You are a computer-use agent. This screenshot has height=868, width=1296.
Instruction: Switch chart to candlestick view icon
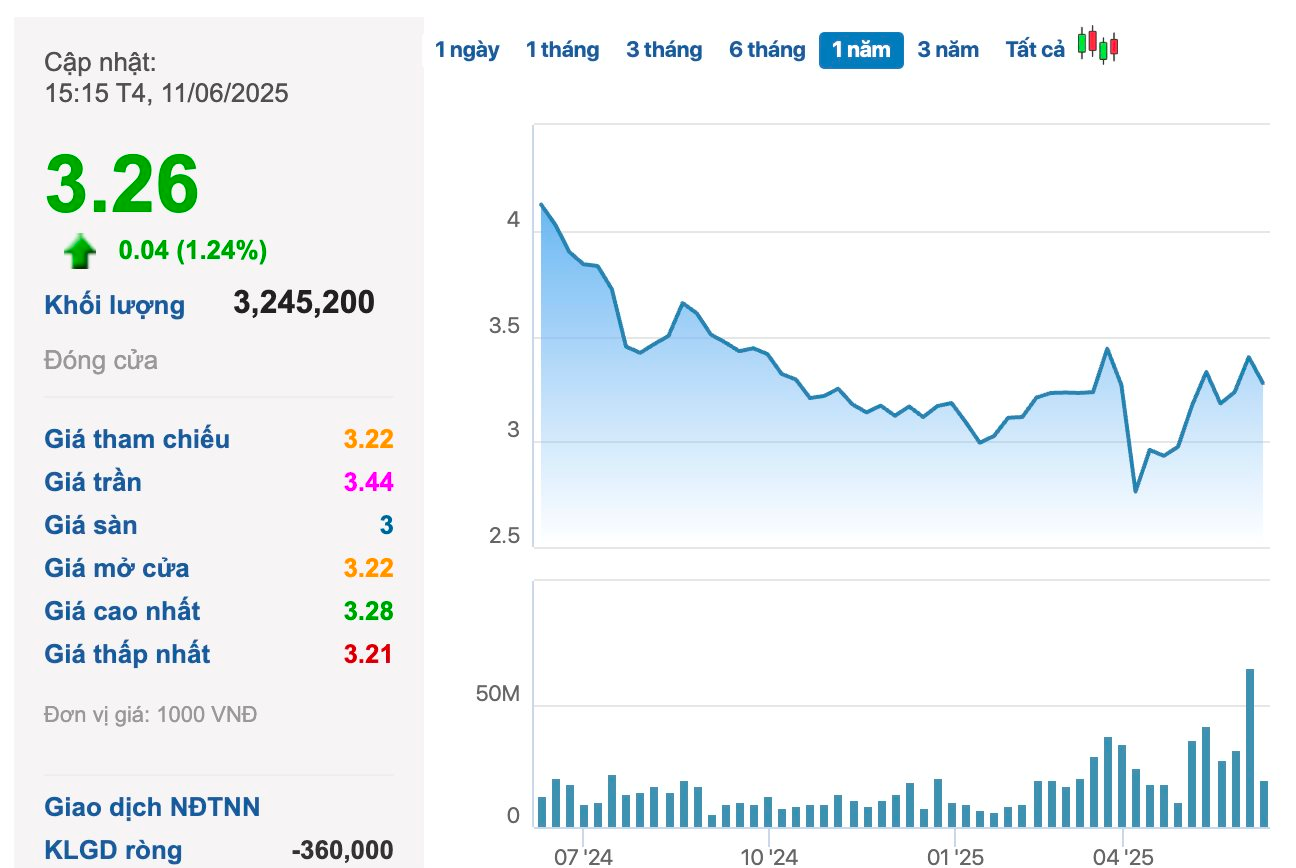tap(1098, 46)
